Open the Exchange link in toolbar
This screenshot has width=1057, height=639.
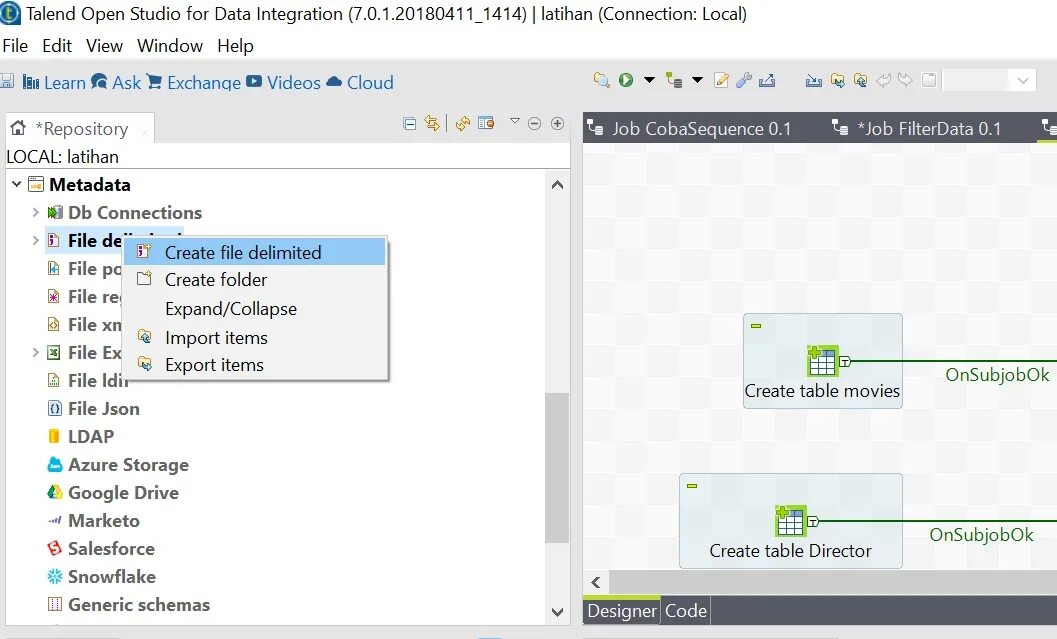(194, 82)
